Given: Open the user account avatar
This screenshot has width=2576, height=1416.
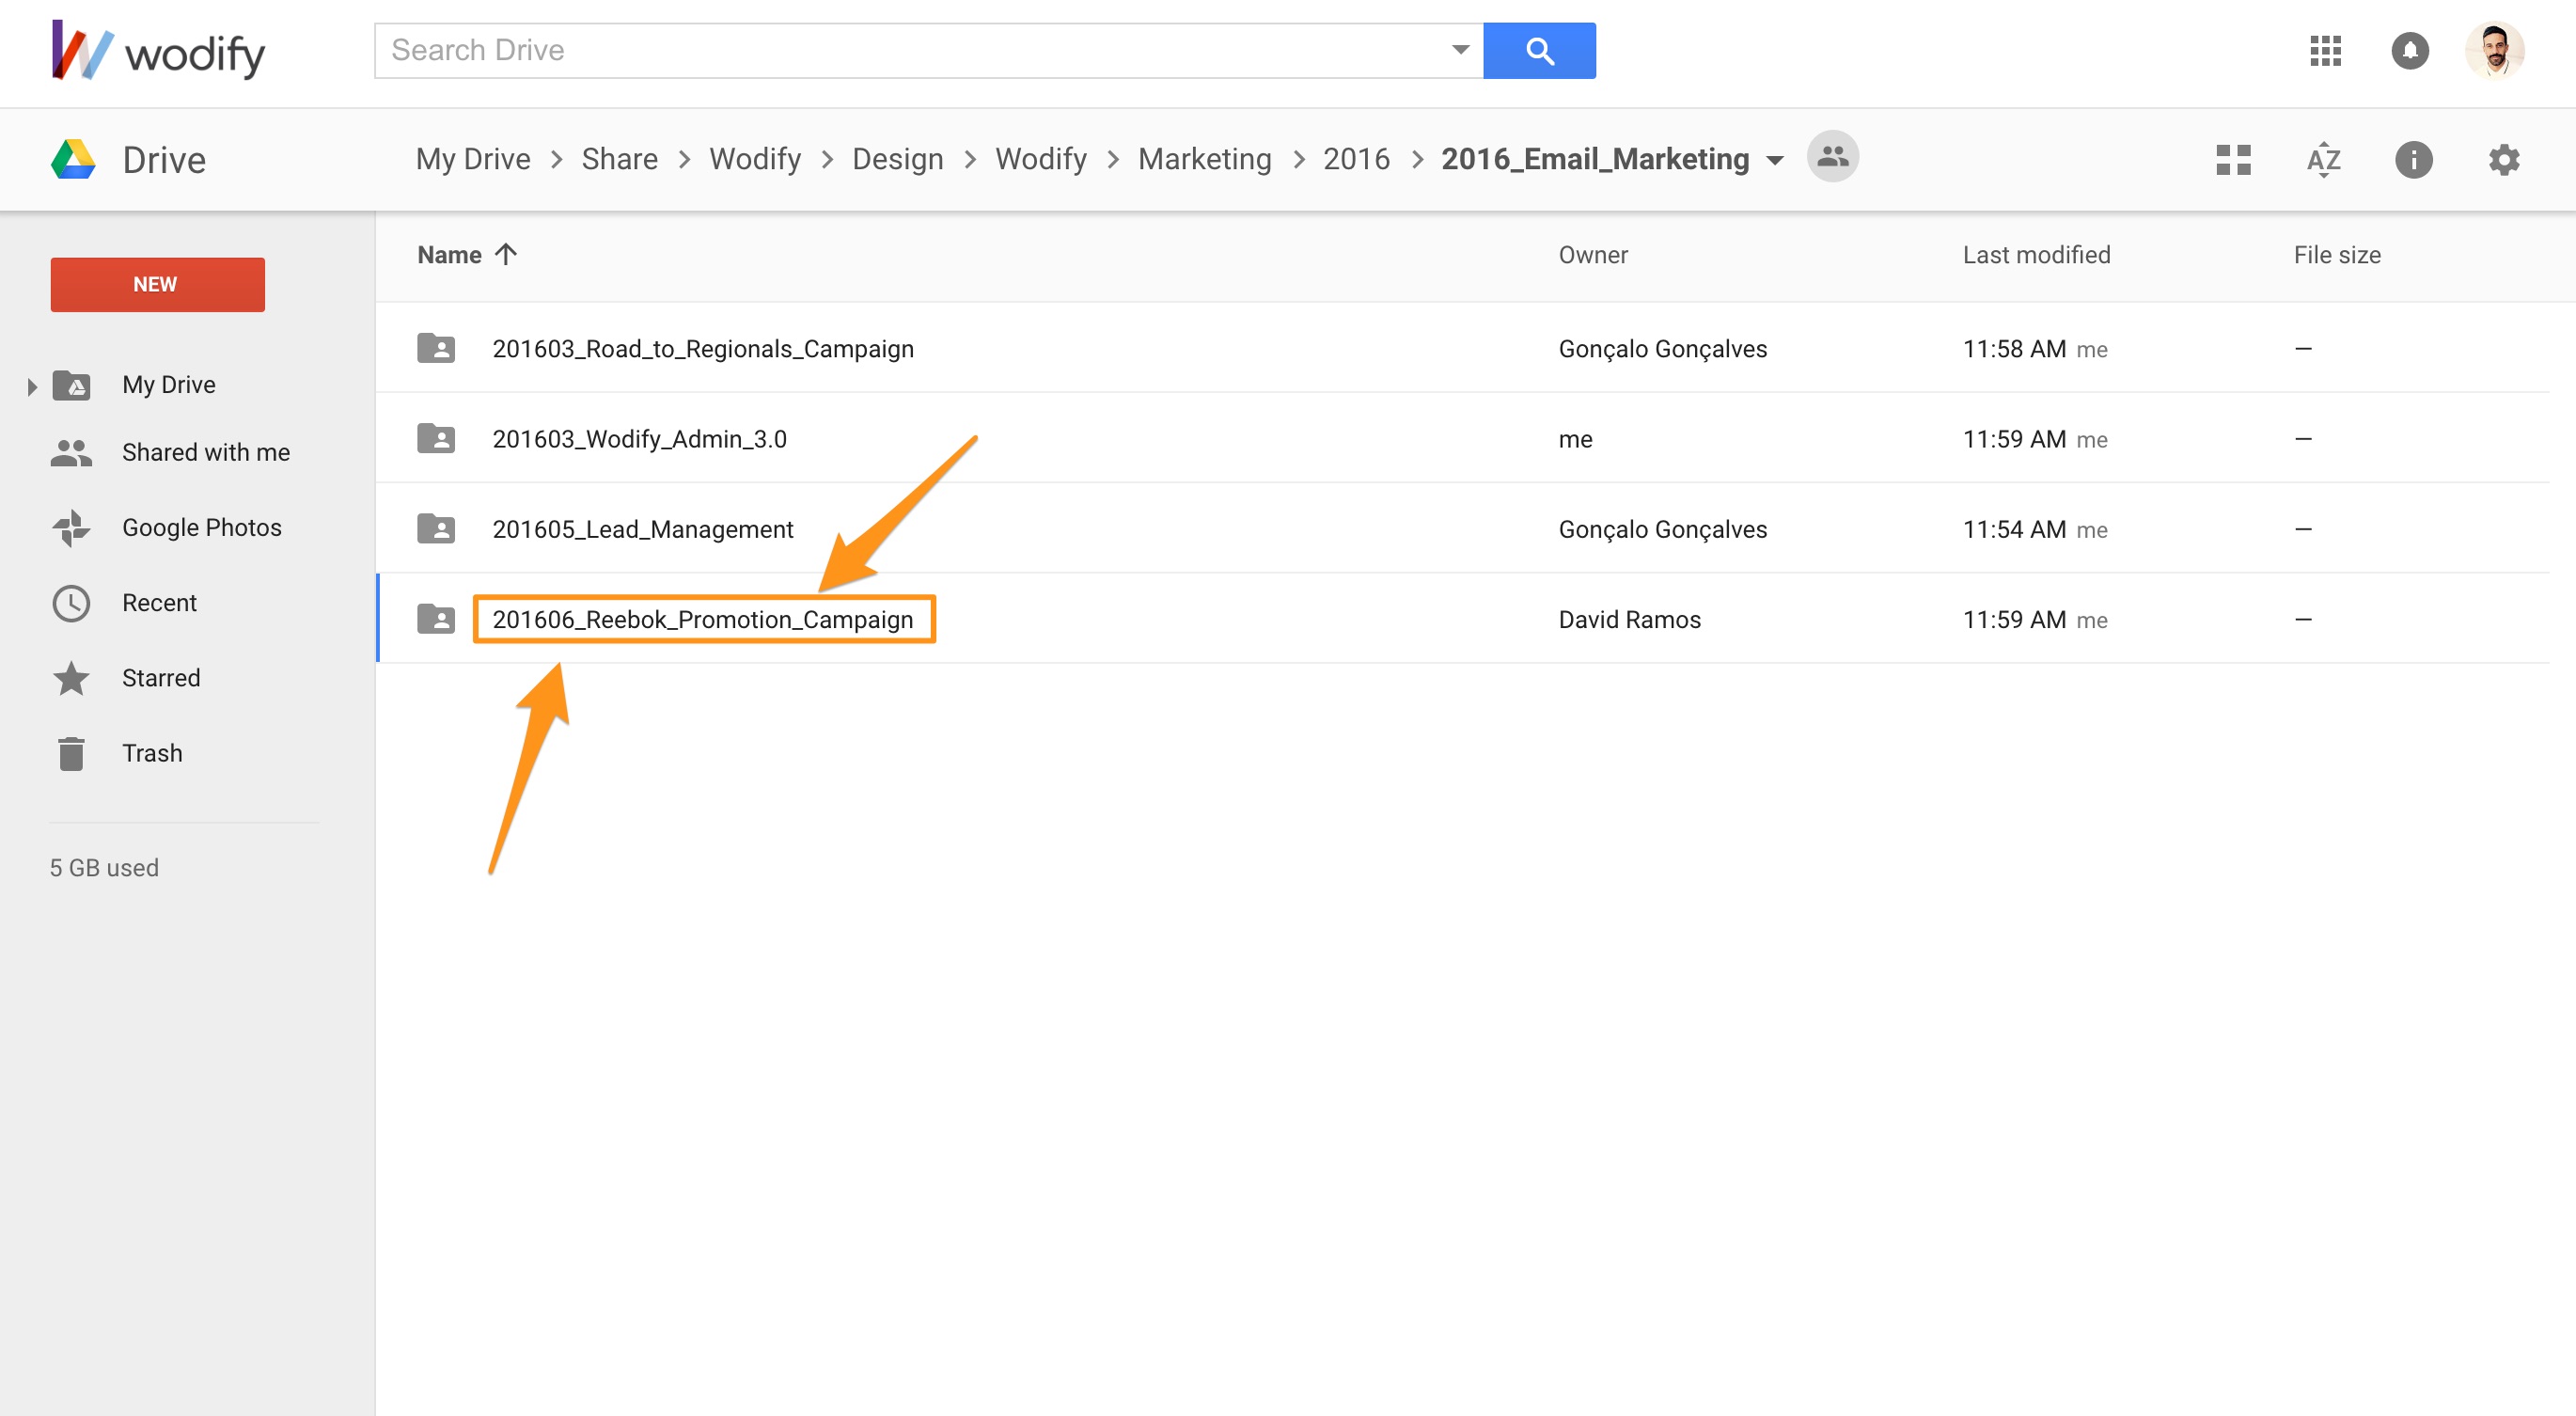Looking at the screenshot, I should tap(2493, 51).
